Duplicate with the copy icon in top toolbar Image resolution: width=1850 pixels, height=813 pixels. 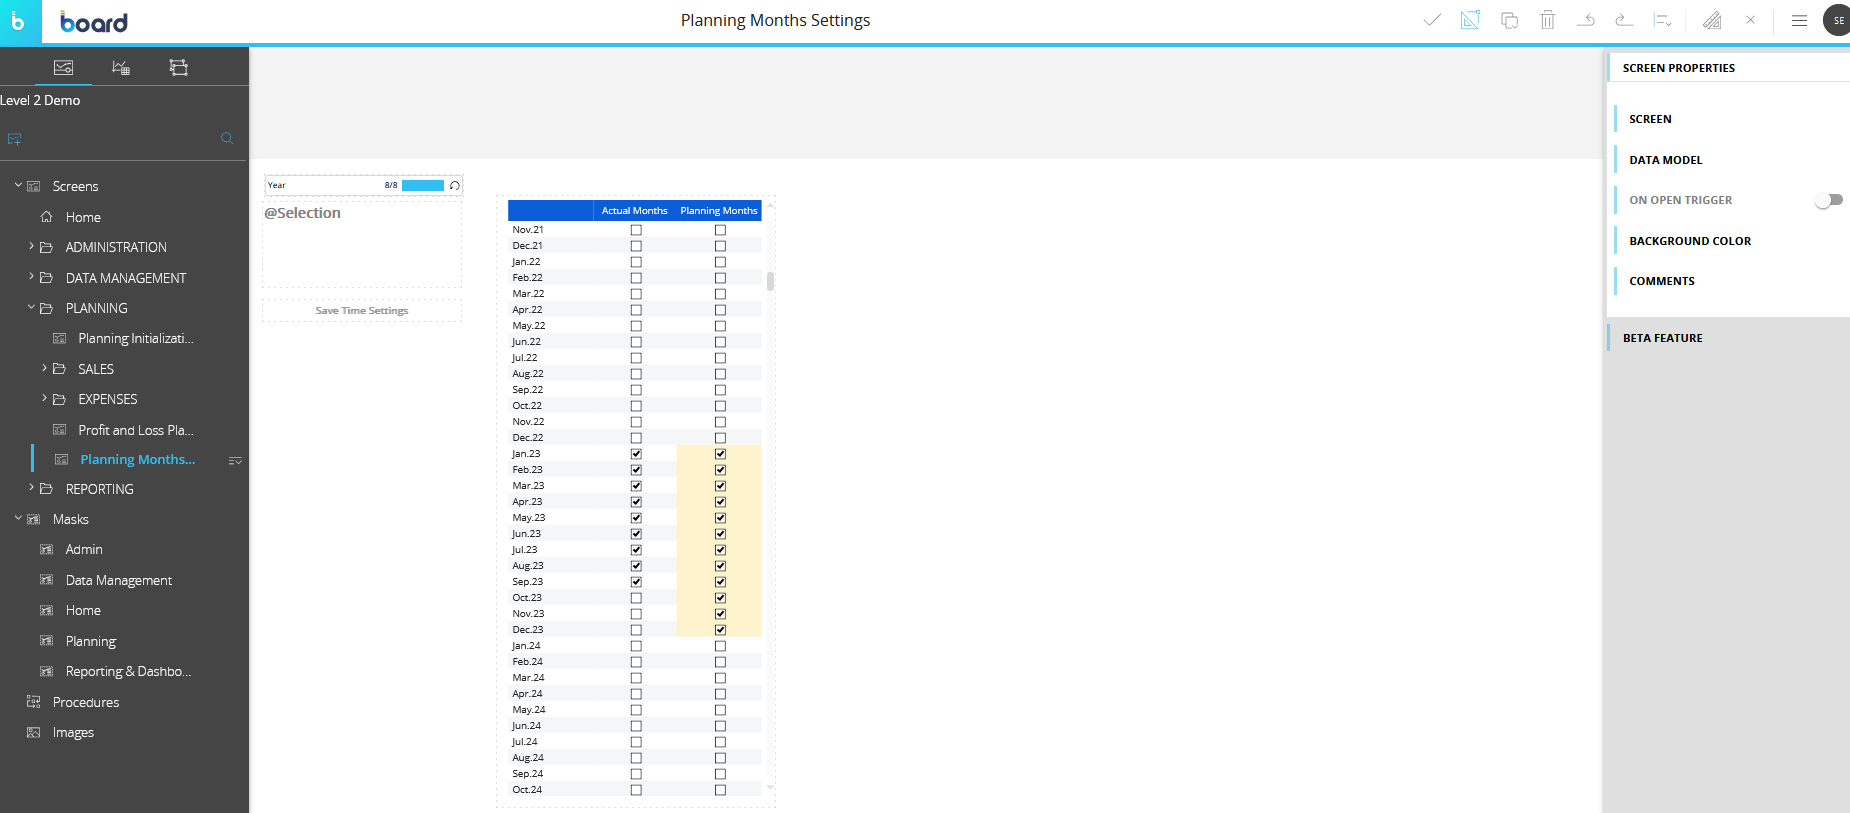(x=1510, y=20)
